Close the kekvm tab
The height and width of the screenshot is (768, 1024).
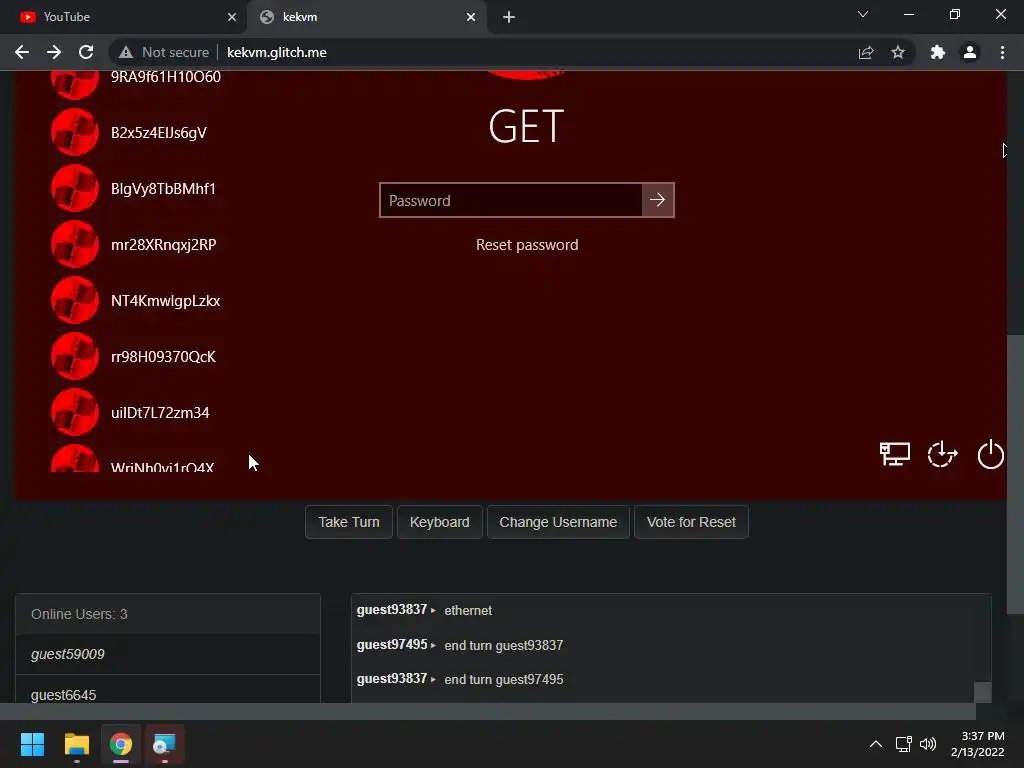pyautogui.click(x=471, y=17)
